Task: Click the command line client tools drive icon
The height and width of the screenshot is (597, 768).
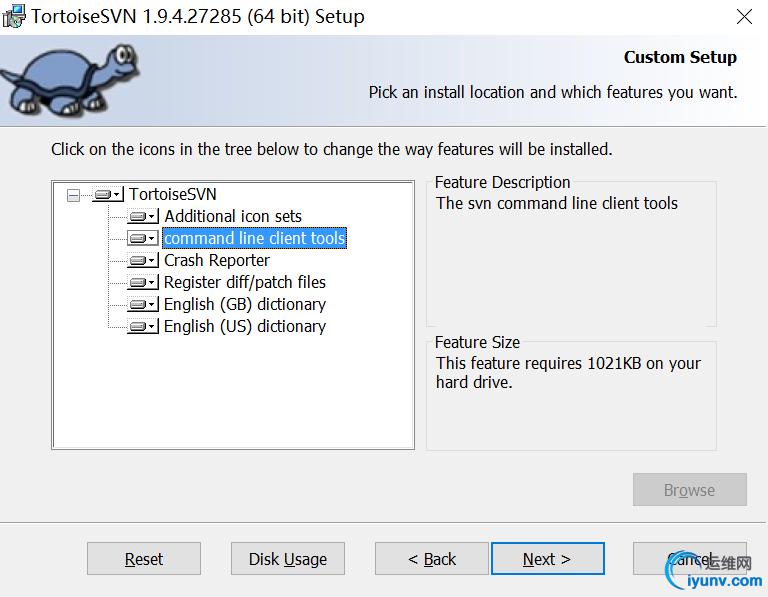Action: coord(143,238)
